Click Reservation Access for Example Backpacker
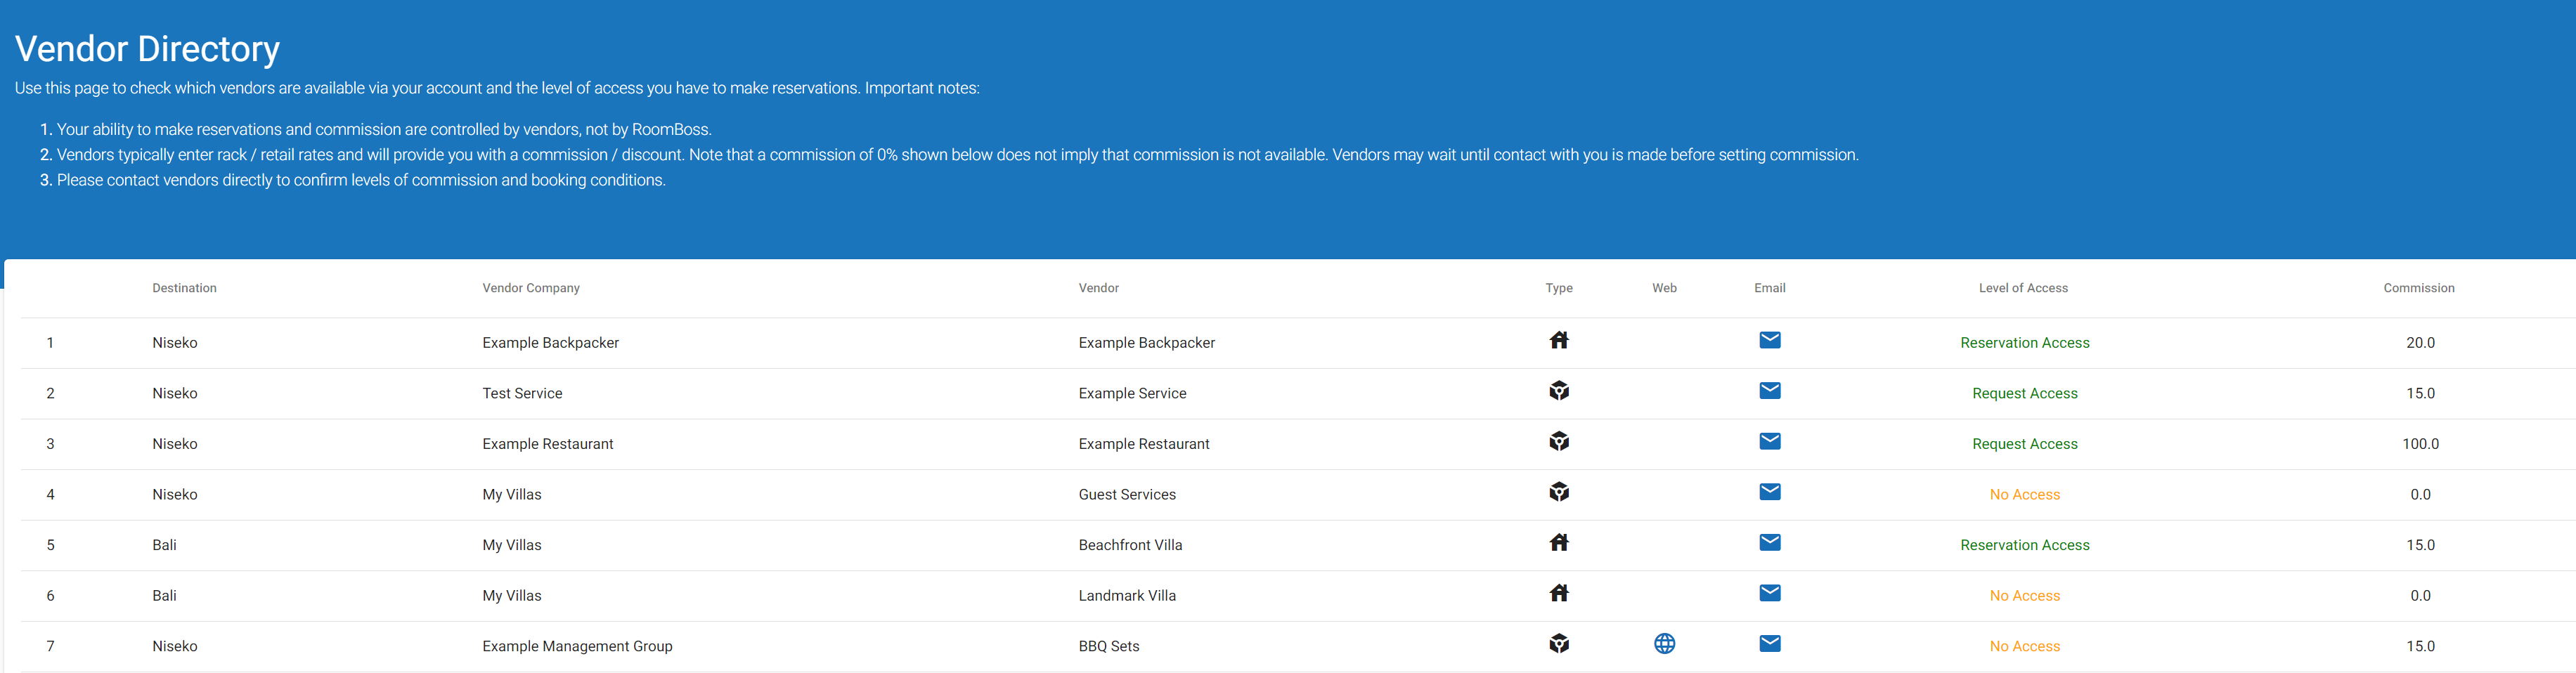 [x=2024, y=343]
